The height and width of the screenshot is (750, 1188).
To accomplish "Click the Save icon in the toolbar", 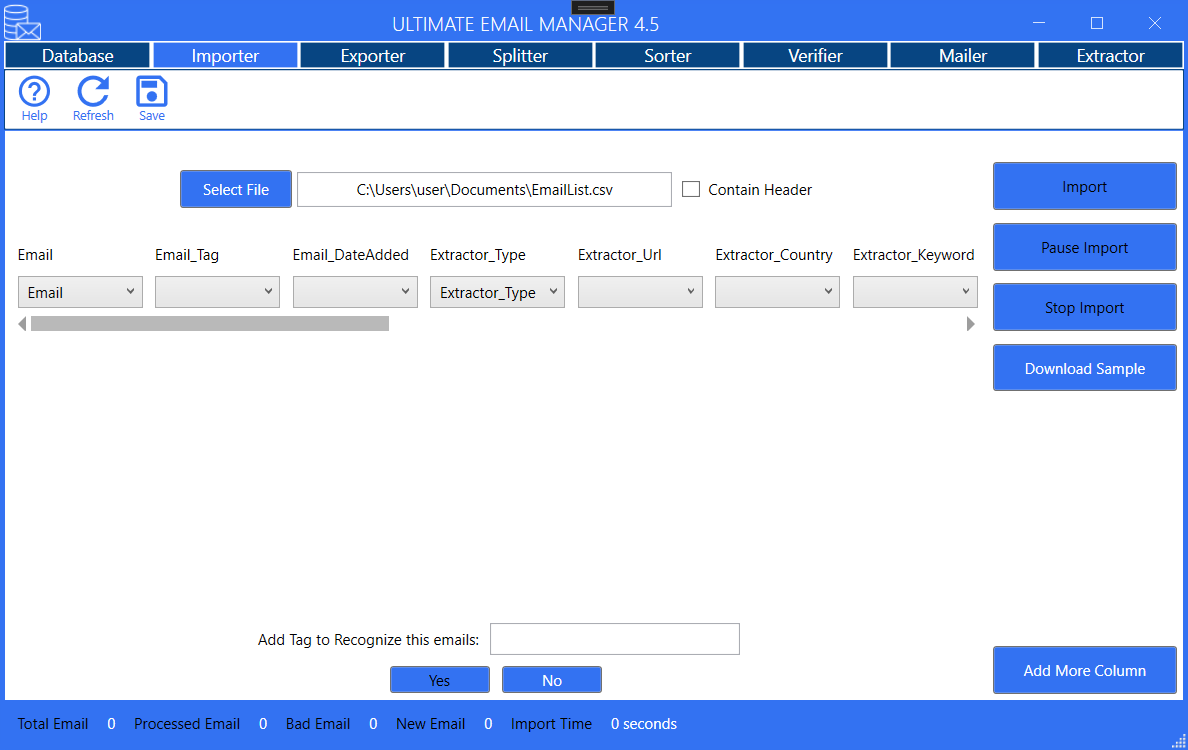I will pyautogui.click(x=151, y=97).
